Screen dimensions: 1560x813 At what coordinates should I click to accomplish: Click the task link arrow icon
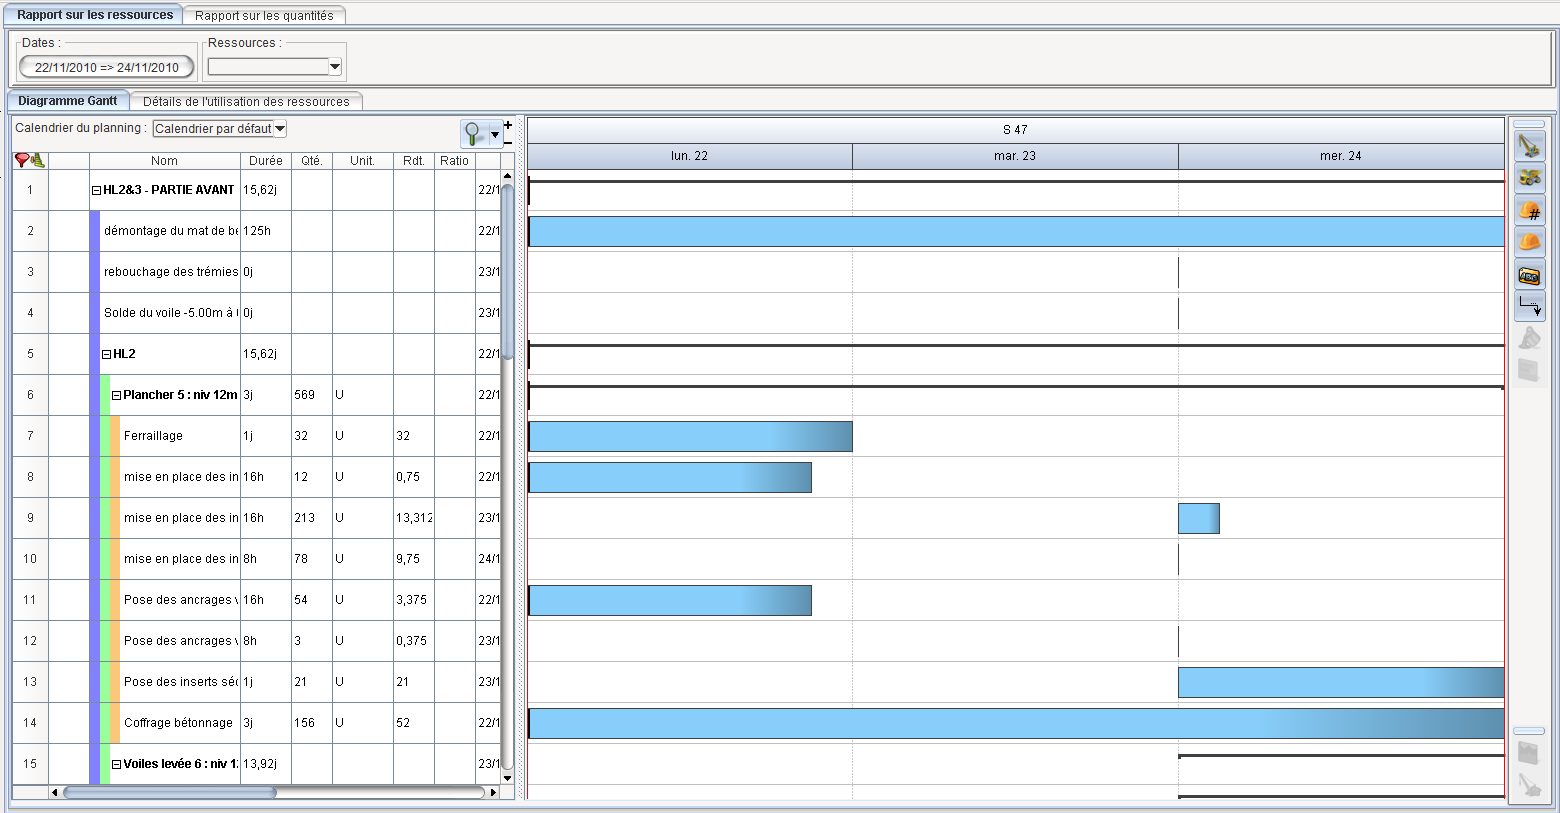(1529, 306)
